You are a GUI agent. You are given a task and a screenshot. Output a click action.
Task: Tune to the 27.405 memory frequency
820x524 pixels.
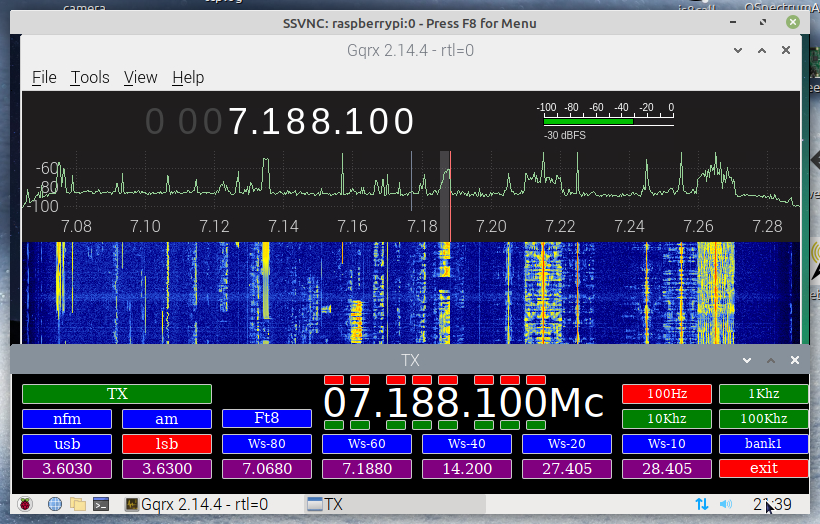566,469
